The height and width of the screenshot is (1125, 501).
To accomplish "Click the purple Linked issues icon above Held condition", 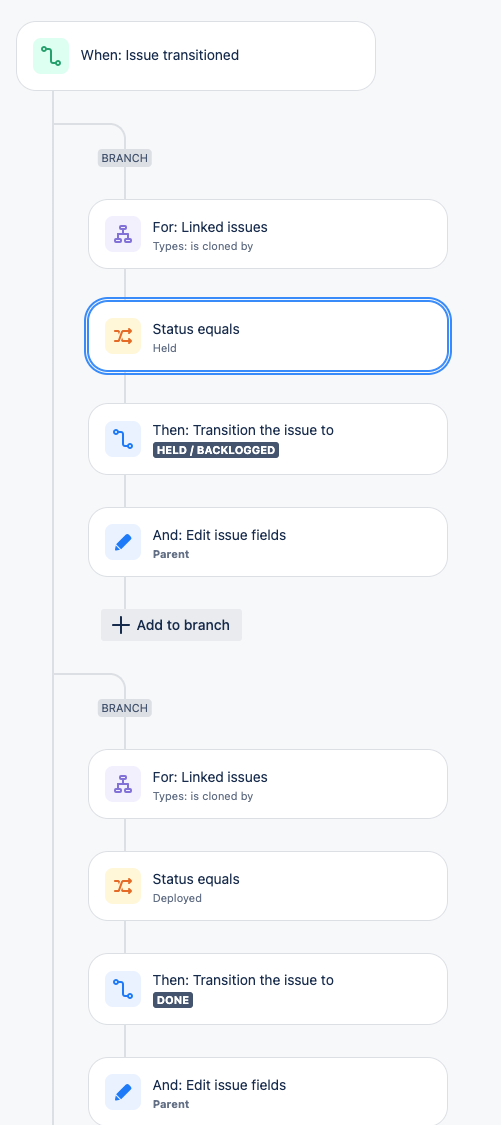I will point(123,234).
